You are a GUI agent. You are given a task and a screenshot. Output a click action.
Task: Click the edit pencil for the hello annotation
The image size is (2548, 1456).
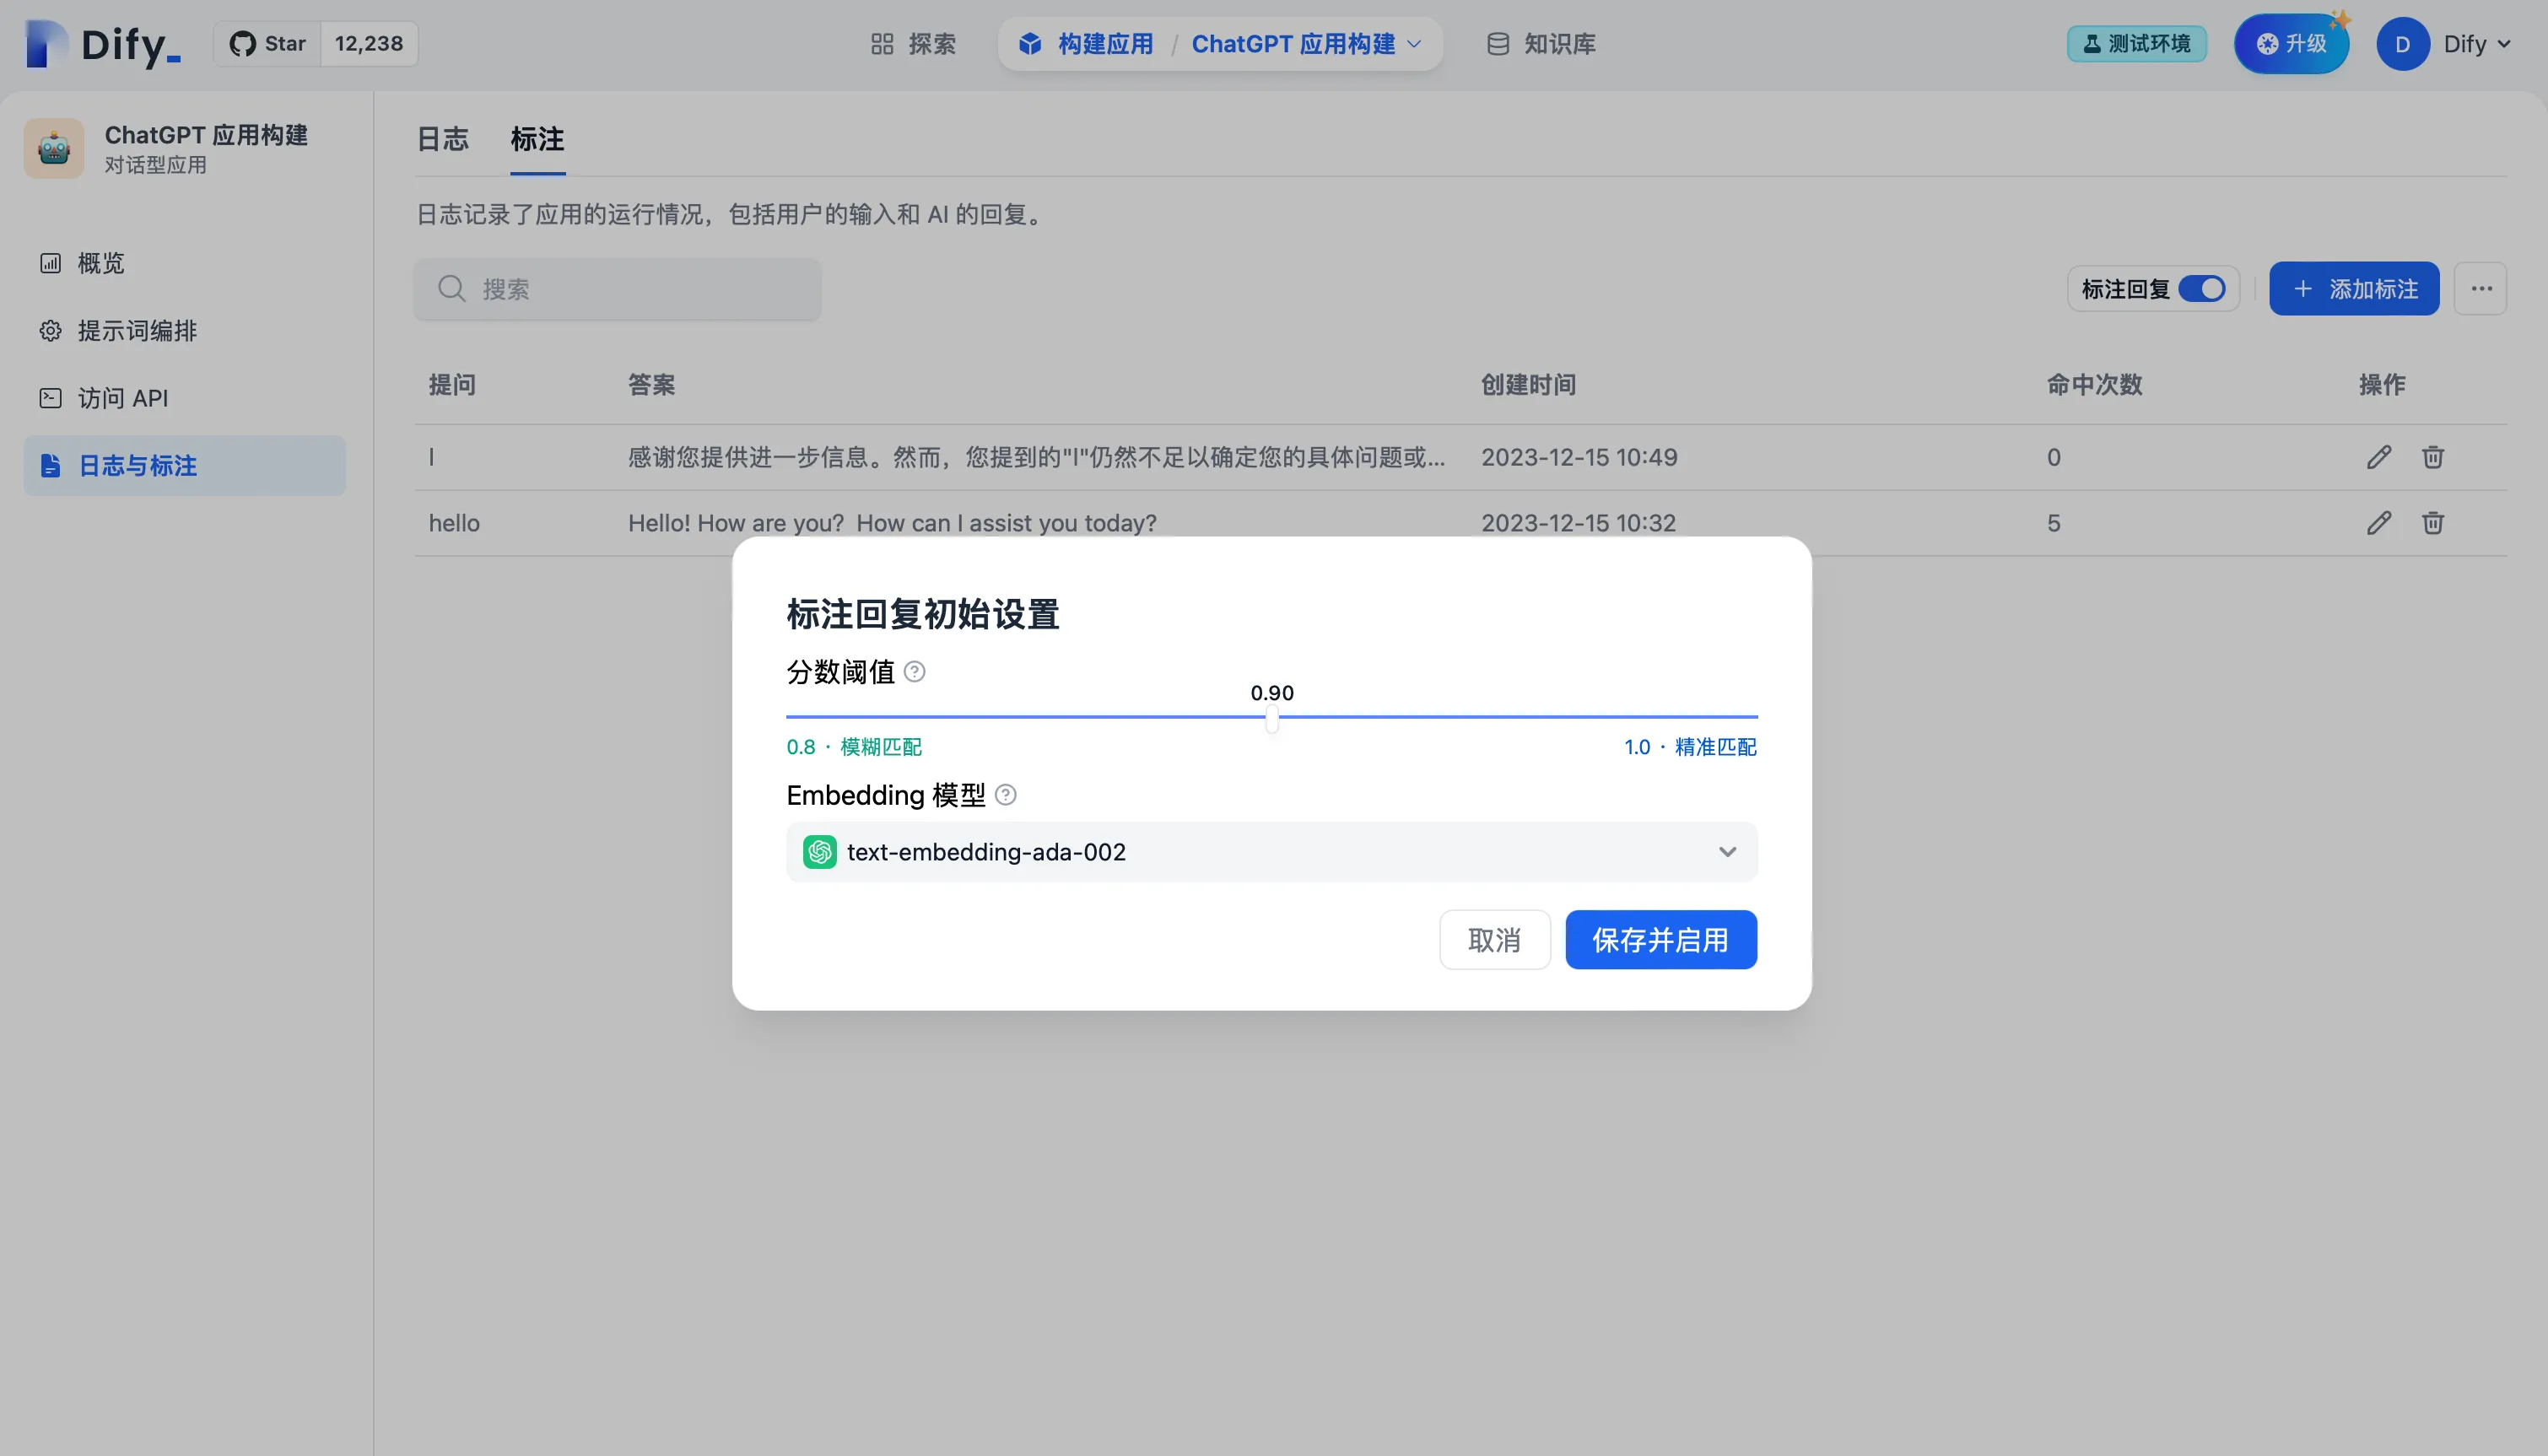[x=2378, y=522]
